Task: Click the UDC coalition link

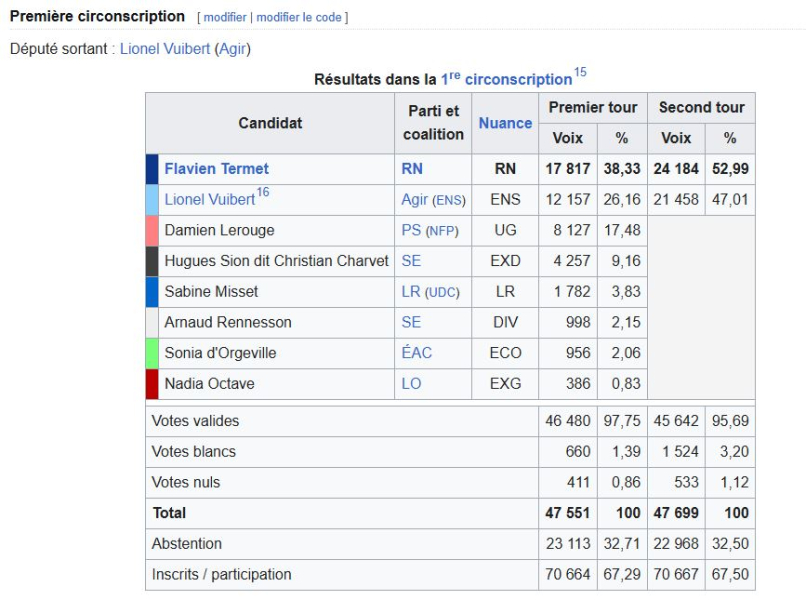Action: click(442, 293)
